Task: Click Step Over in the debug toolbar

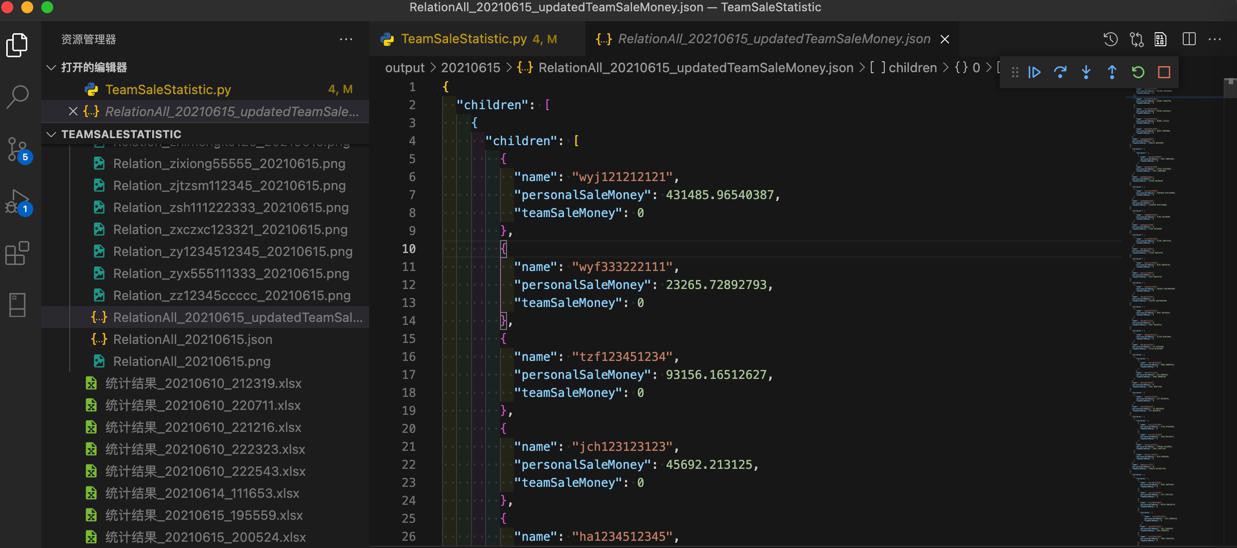Action: point(1061,72)
